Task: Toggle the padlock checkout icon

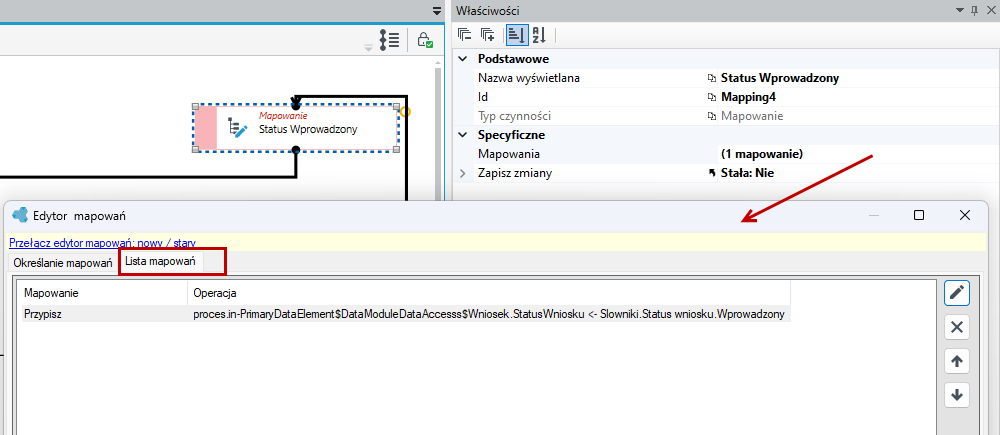Action: [425, 40]
